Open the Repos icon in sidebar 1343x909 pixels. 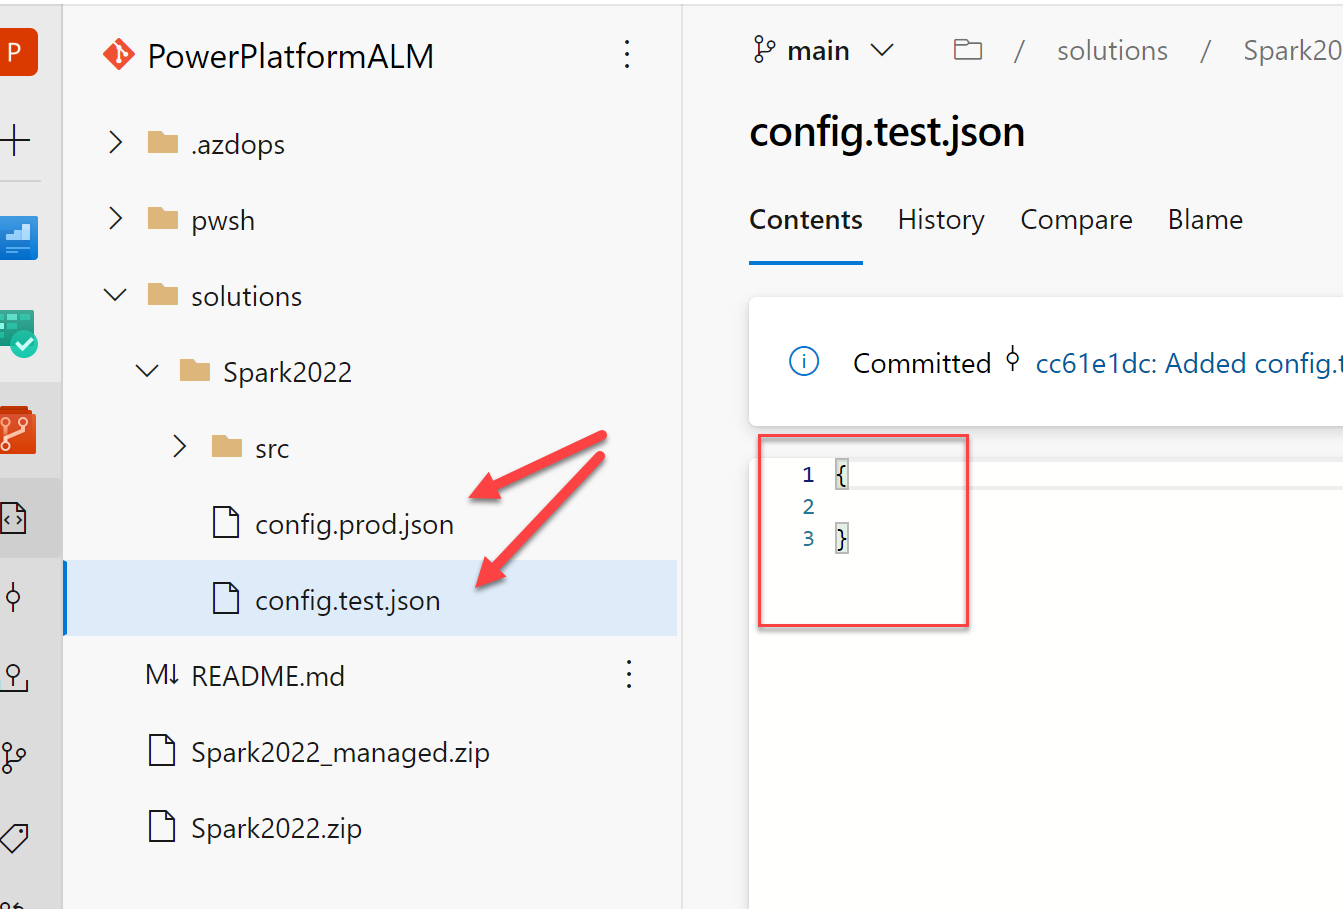click(x=17, y=430)
